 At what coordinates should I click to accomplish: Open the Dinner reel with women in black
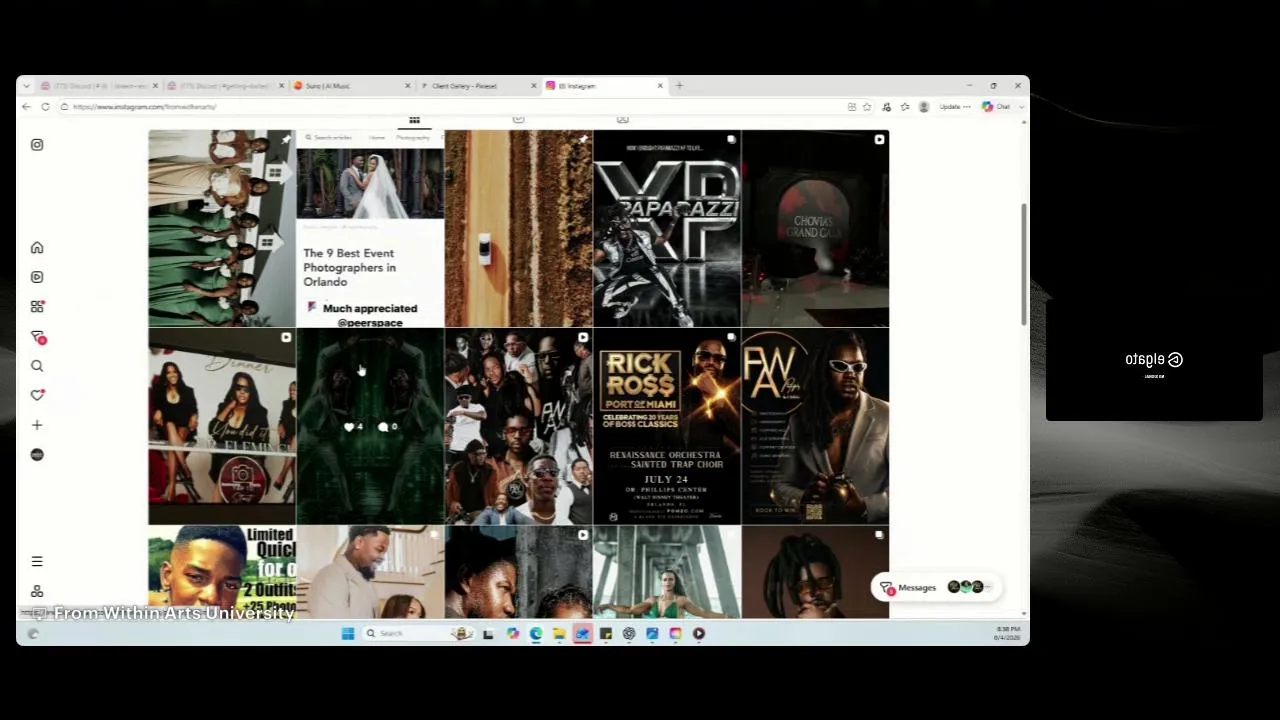click(x=222, y=427)
